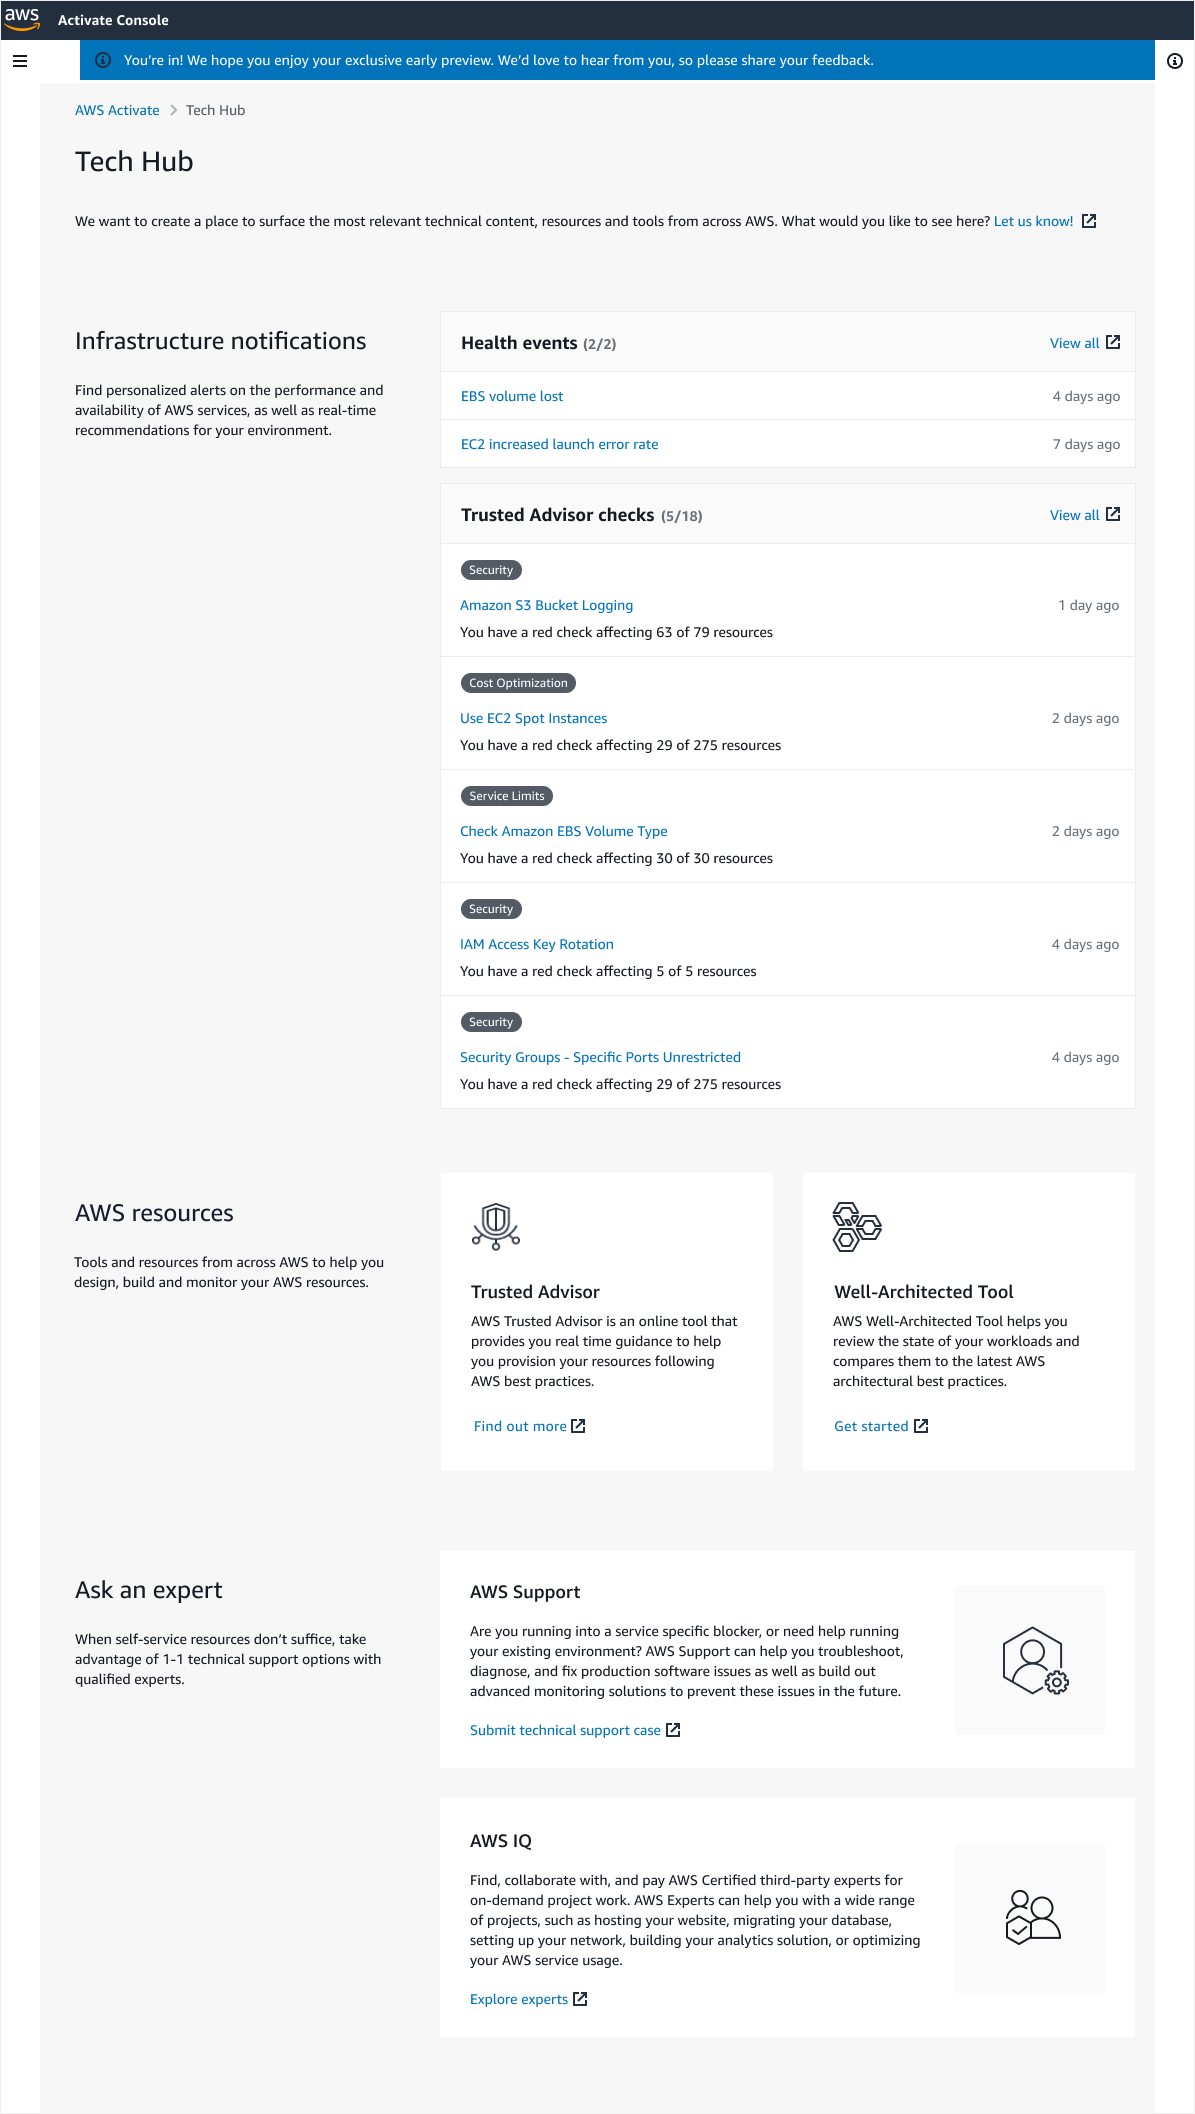
Task: Click external link icon beside Let us know
Action: pos(1089,221)
